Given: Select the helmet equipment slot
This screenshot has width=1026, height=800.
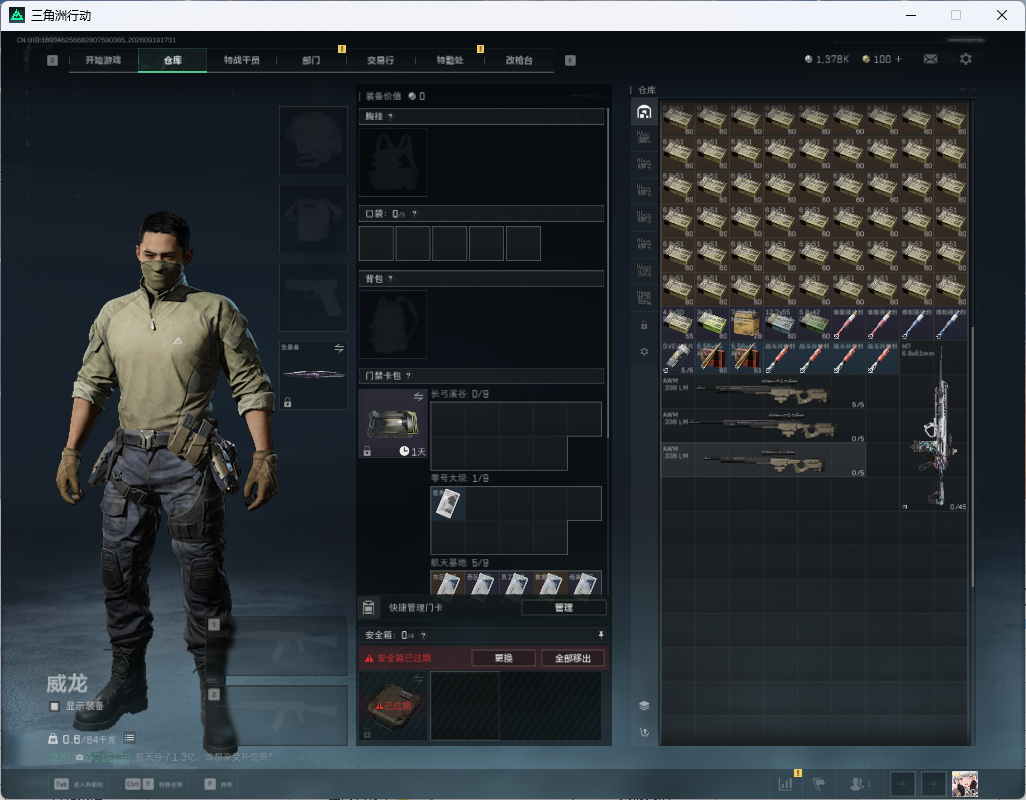Looking at the screenshot, I should (313, 141).
